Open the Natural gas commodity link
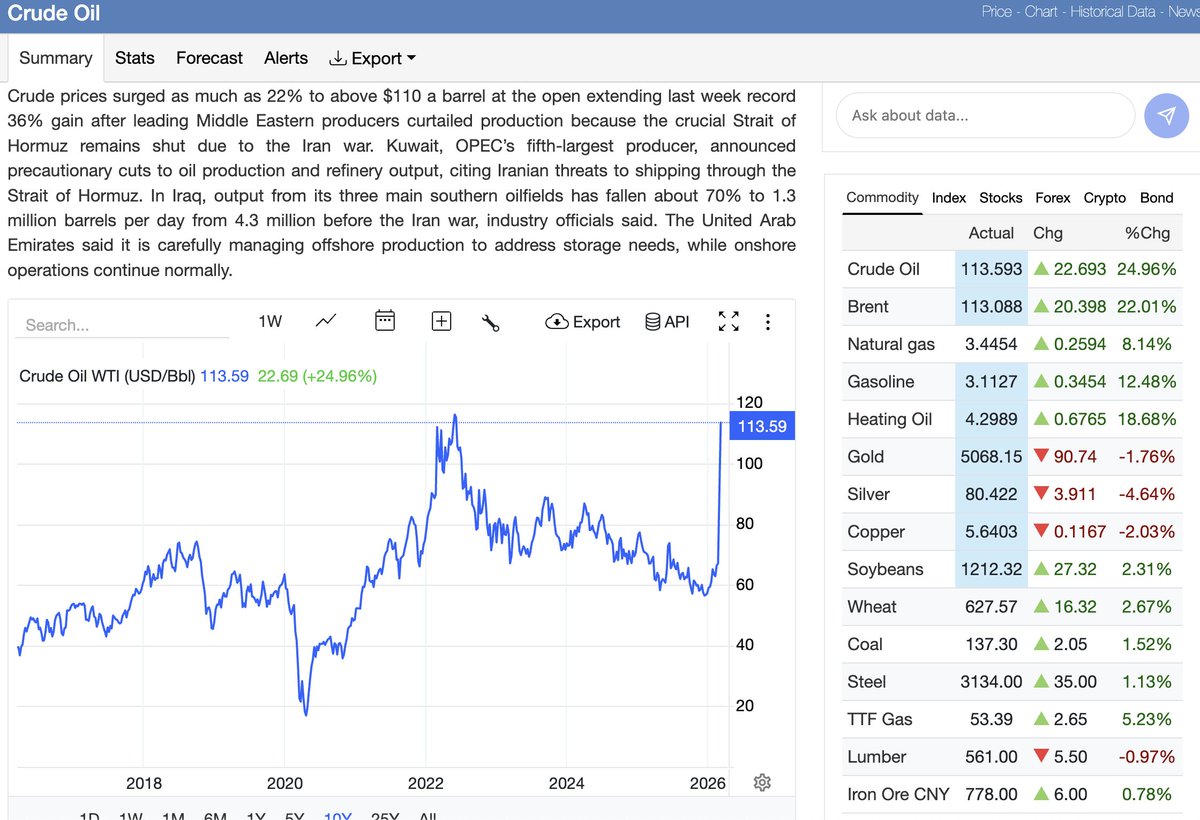The width and height of the screenshot is (1200, 820). (x=891, y=344)
